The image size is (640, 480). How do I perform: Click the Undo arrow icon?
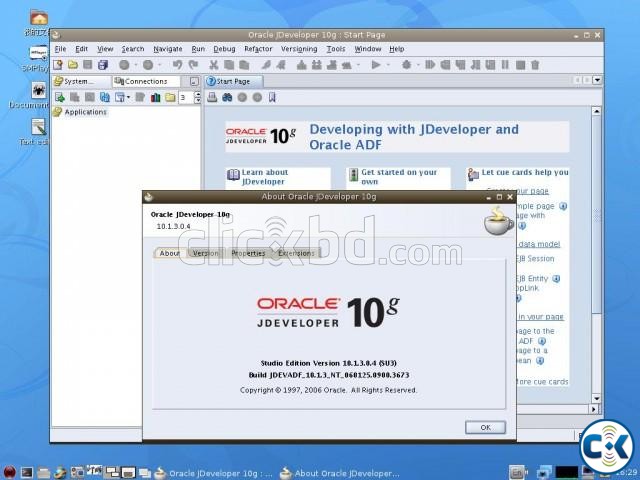(x=177, y=64)
